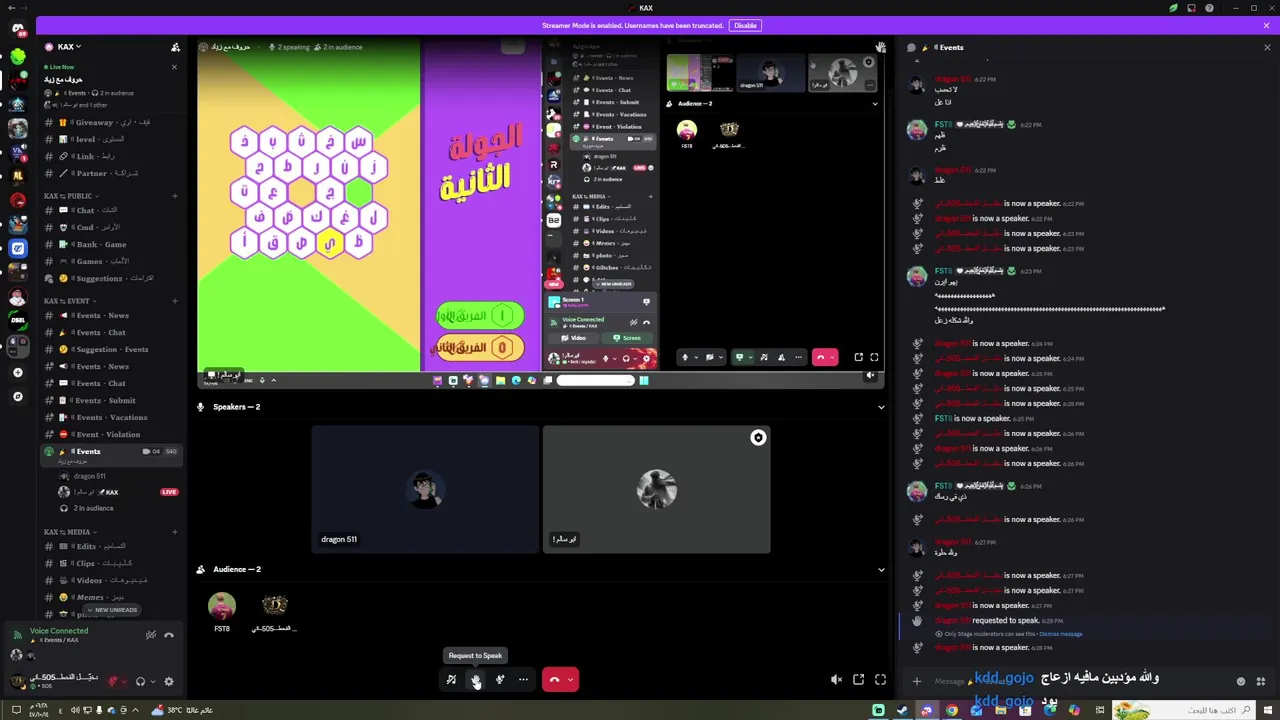Click the red LIVE badge in channel list

coord(169,492)
